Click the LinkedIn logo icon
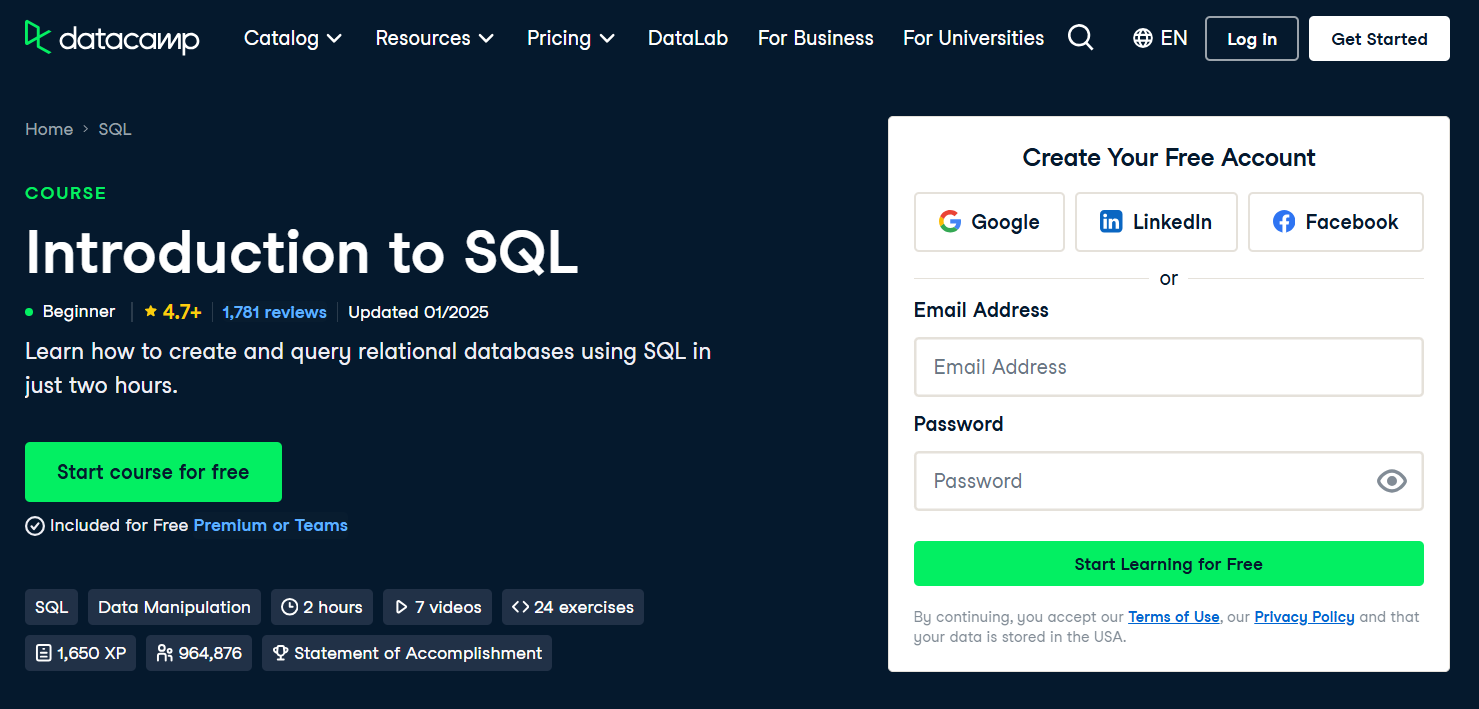This screenshot has width=1479, height=709. [1111, 222]
